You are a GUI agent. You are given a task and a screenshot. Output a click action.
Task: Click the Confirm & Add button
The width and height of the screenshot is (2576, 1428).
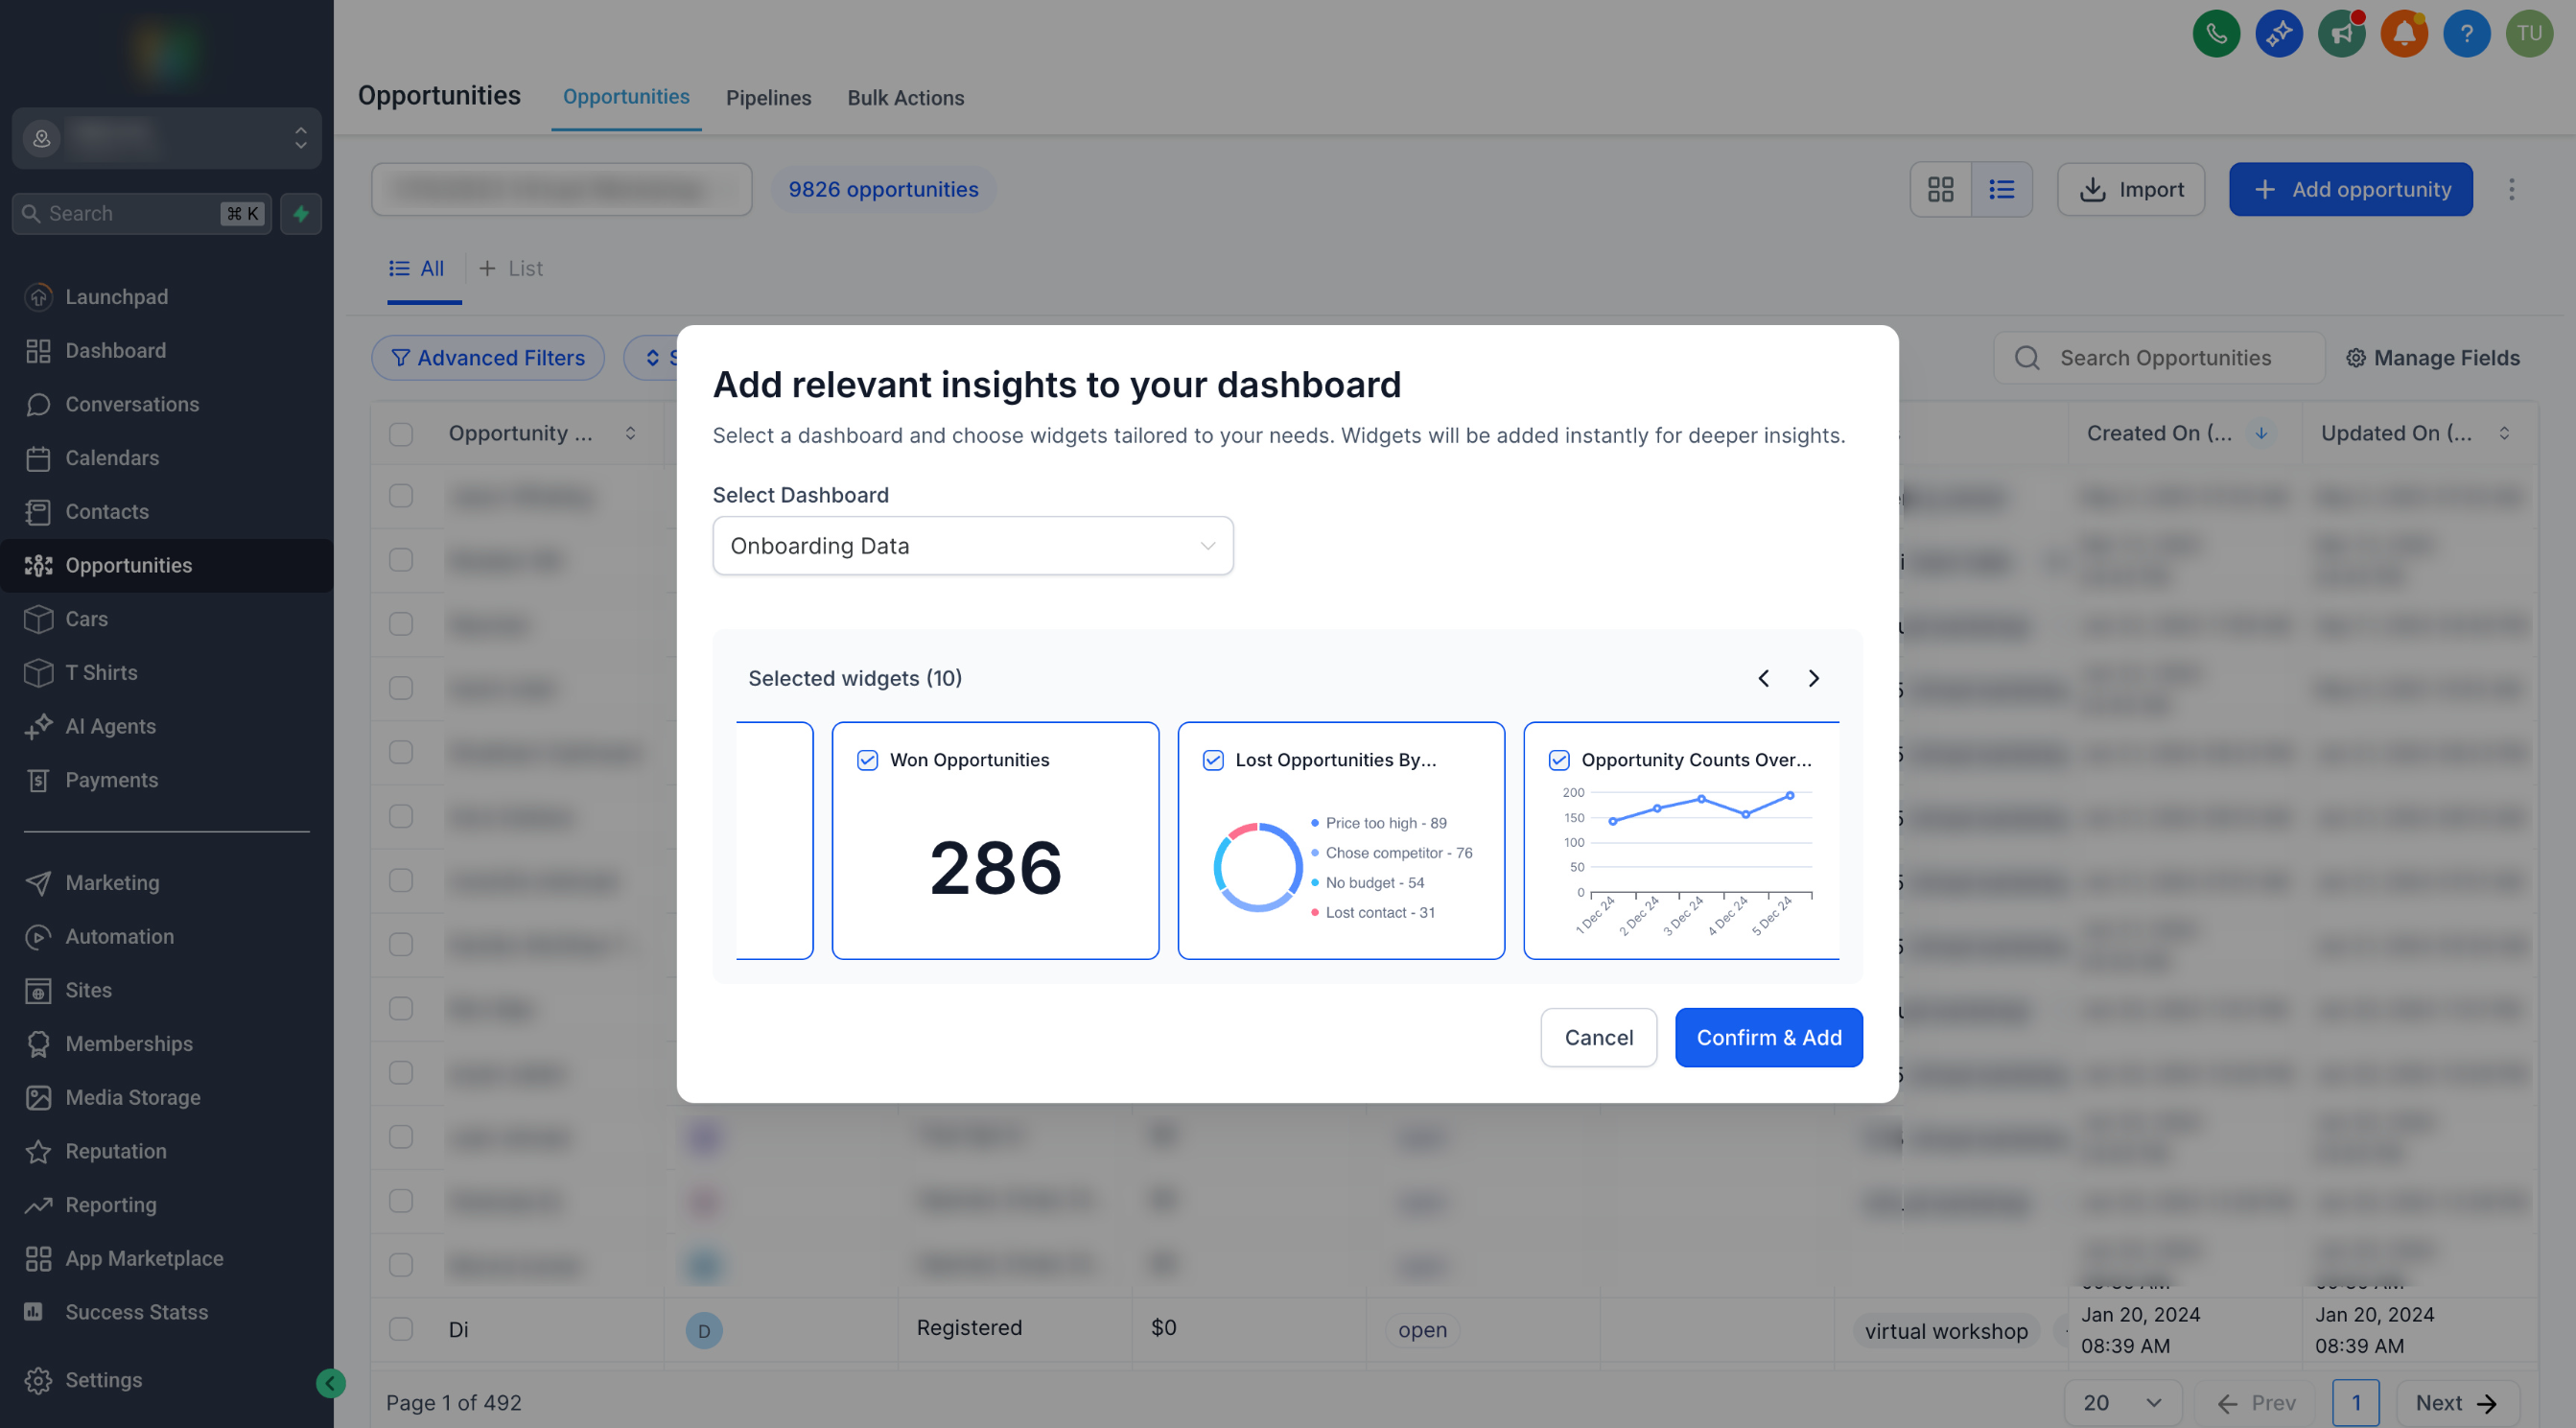[1768, 1037]
